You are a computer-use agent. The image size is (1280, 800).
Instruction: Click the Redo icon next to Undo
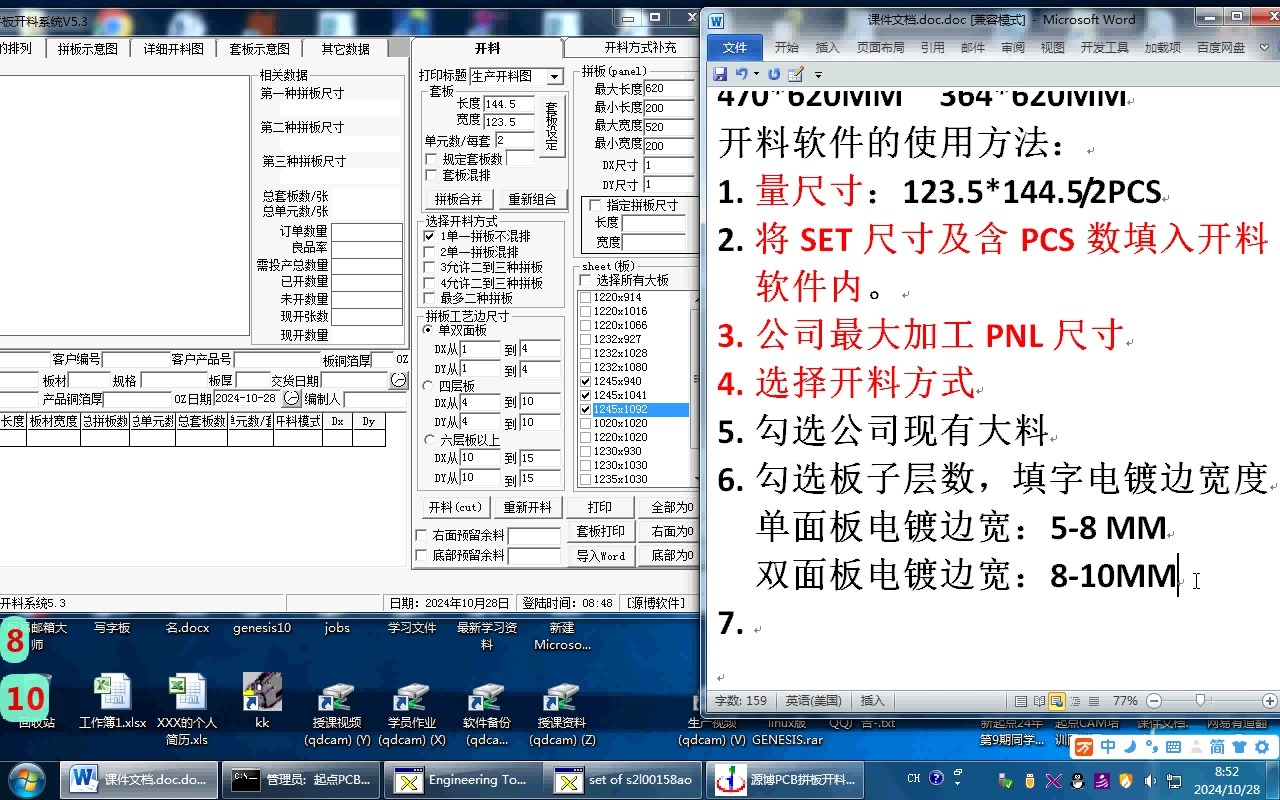coord(774,73)
